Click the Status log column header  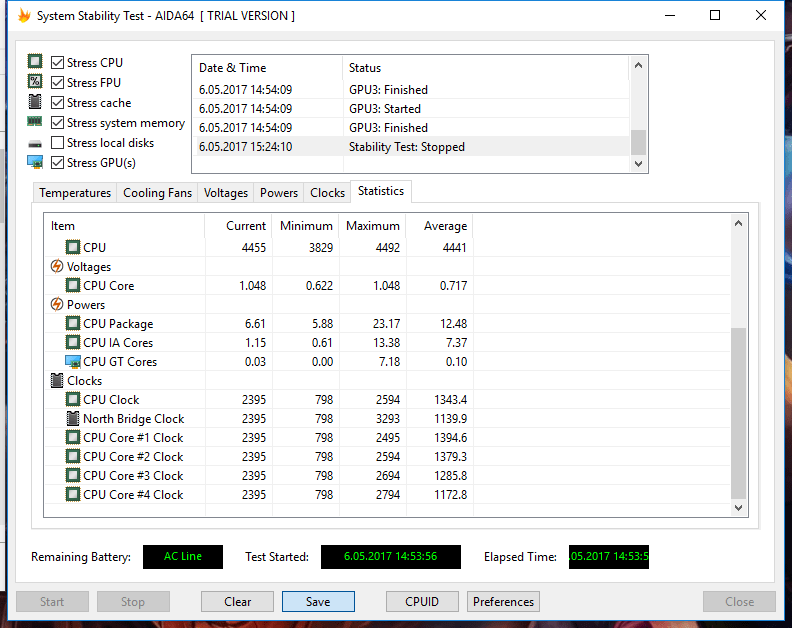coord(486,68)
